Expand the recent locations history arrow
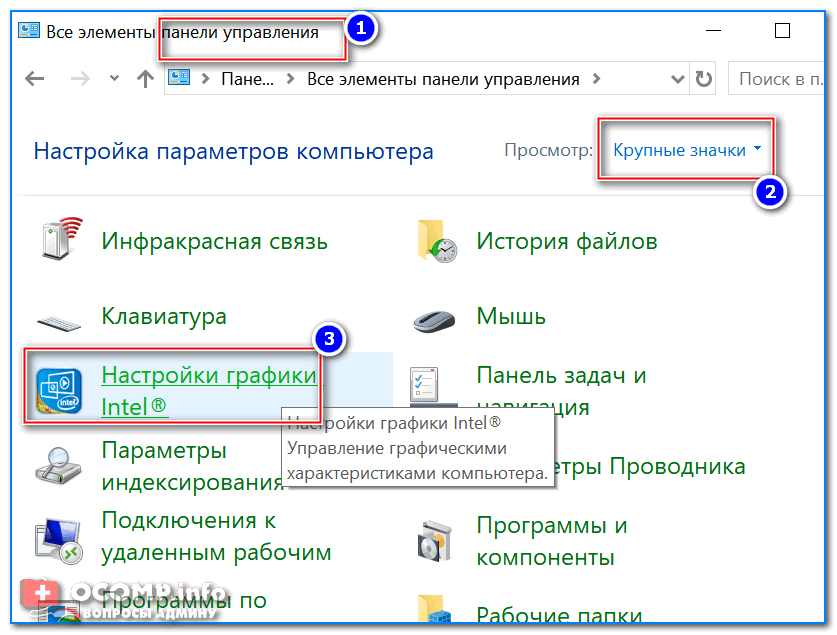 (114, 79)
